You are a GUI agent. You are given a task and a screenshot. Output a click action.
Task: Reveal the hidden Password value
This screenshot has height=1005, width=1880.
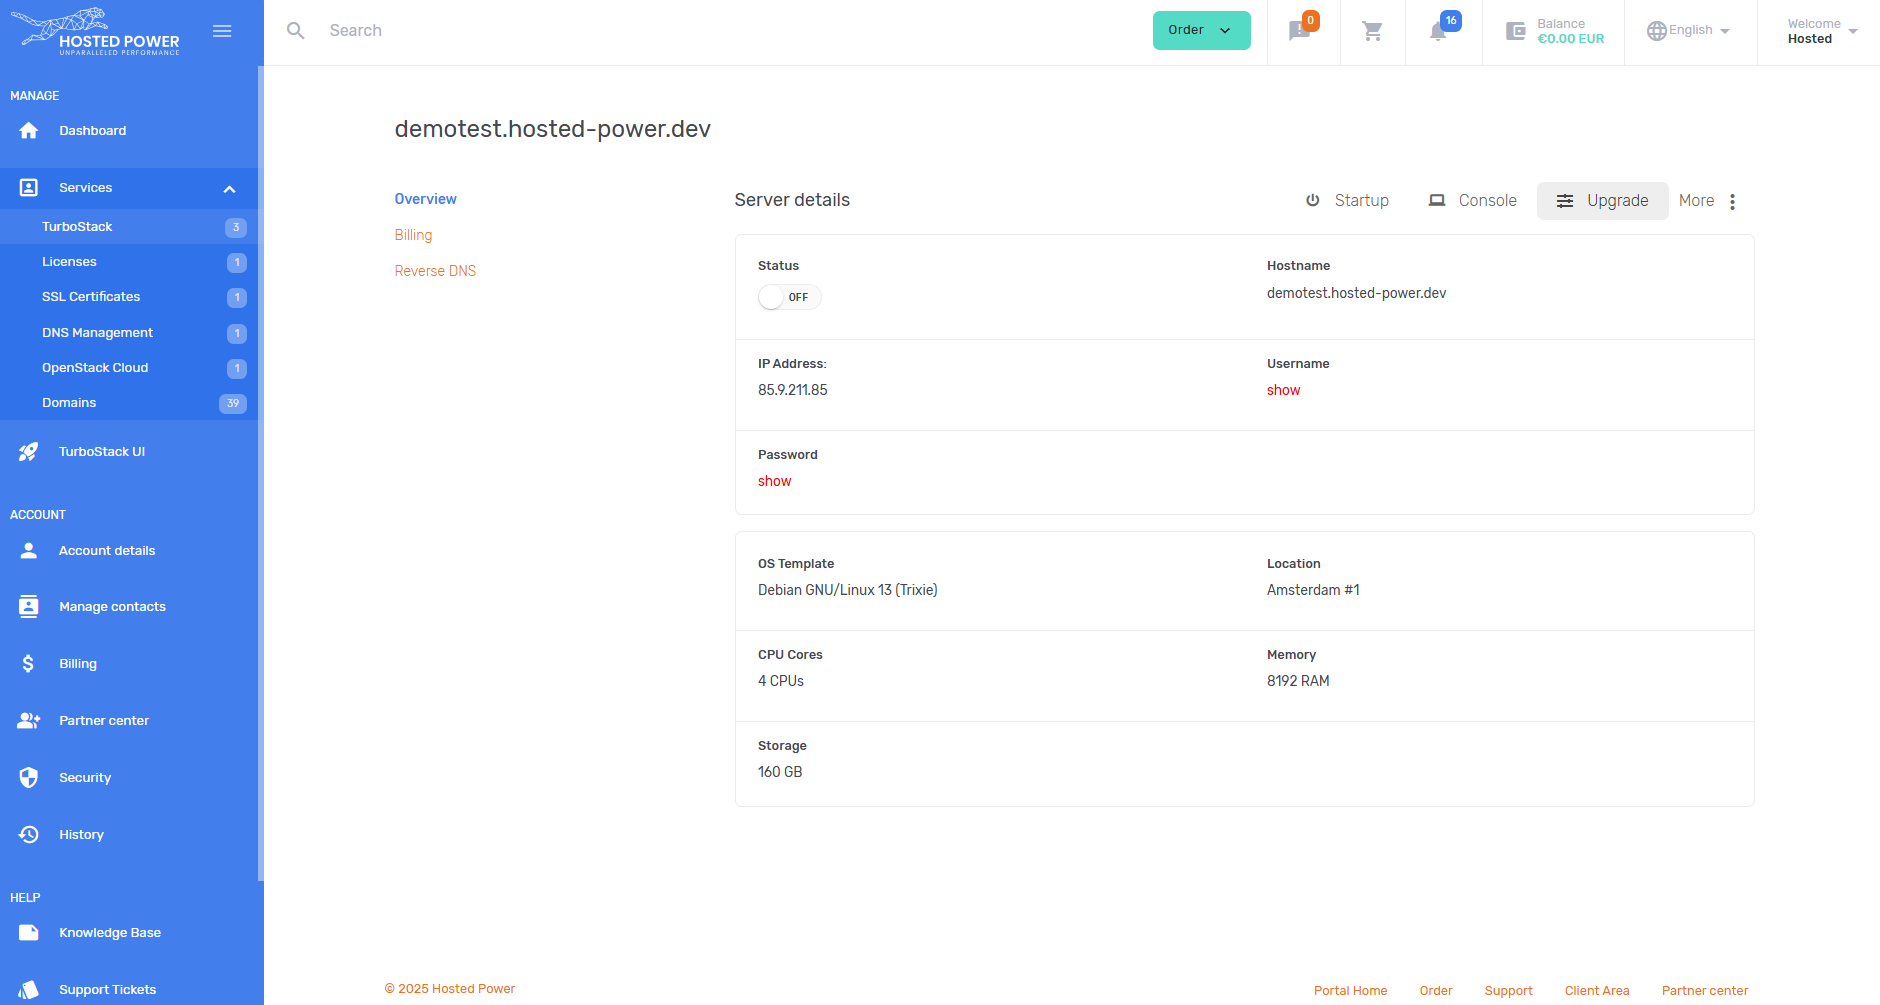point(774,481)
